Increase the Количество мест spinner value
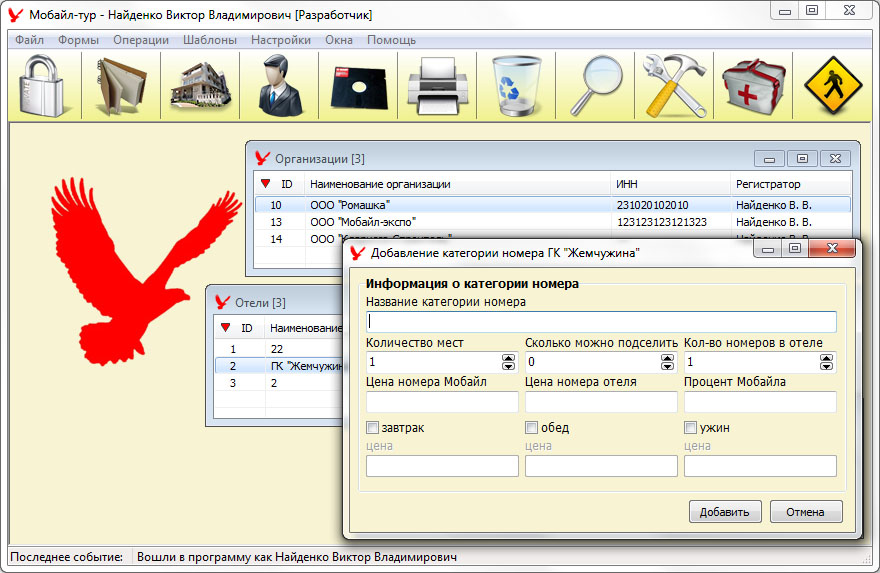The height and width of the screenshot is (573, 880). pyautogui.click(x=509, y=357)
